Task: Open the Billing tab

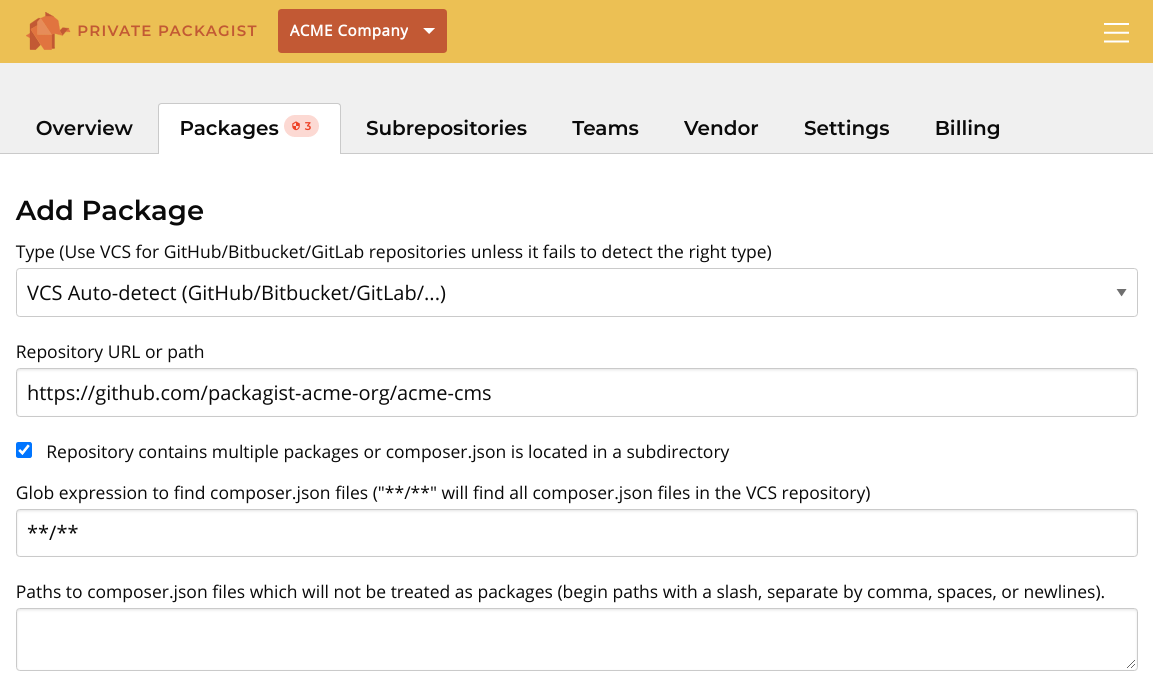Action: pyautogui.click(x=967, y=128)
